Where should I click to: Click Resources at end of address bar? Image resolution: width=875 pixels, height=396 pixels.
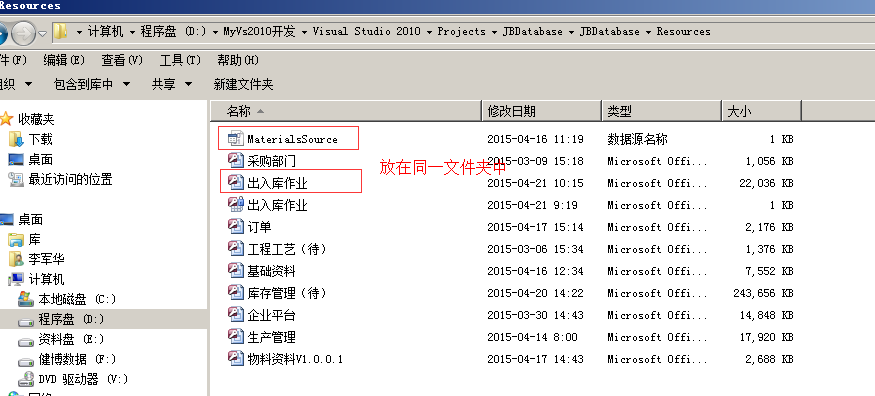[684, 32]
